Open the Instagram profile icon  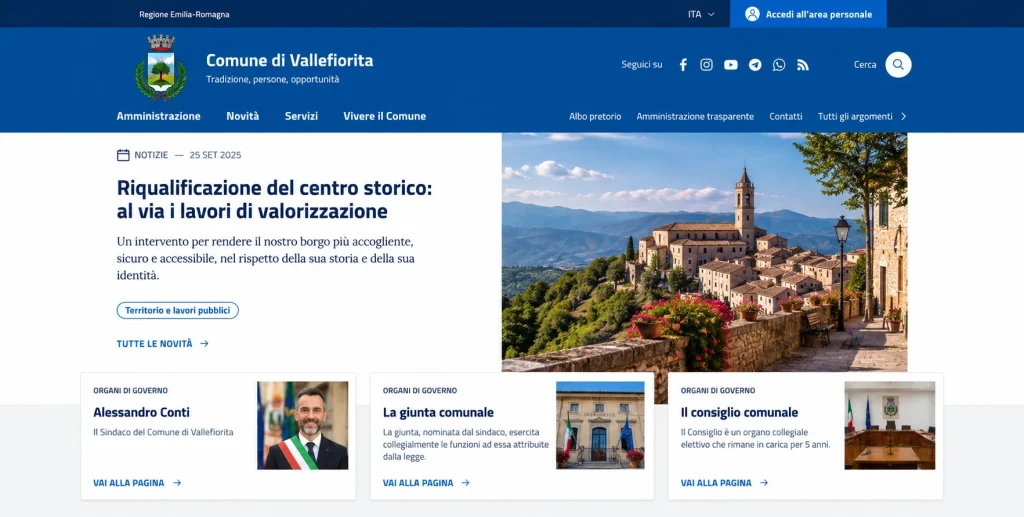[707, 65]
